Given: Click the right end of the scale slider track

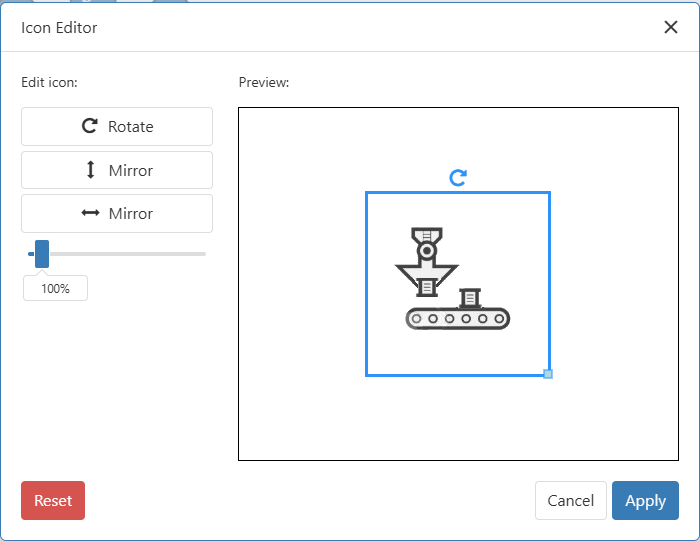Looking at the screenshot, I should pyautogui.click(x=203, y=254).
